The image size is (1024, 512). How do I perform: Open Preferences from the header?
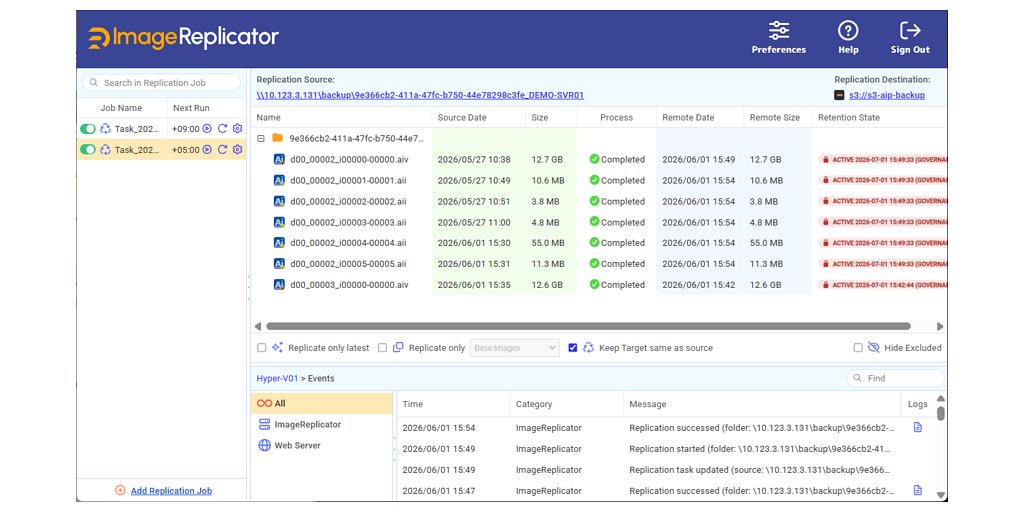click(778, 38)
